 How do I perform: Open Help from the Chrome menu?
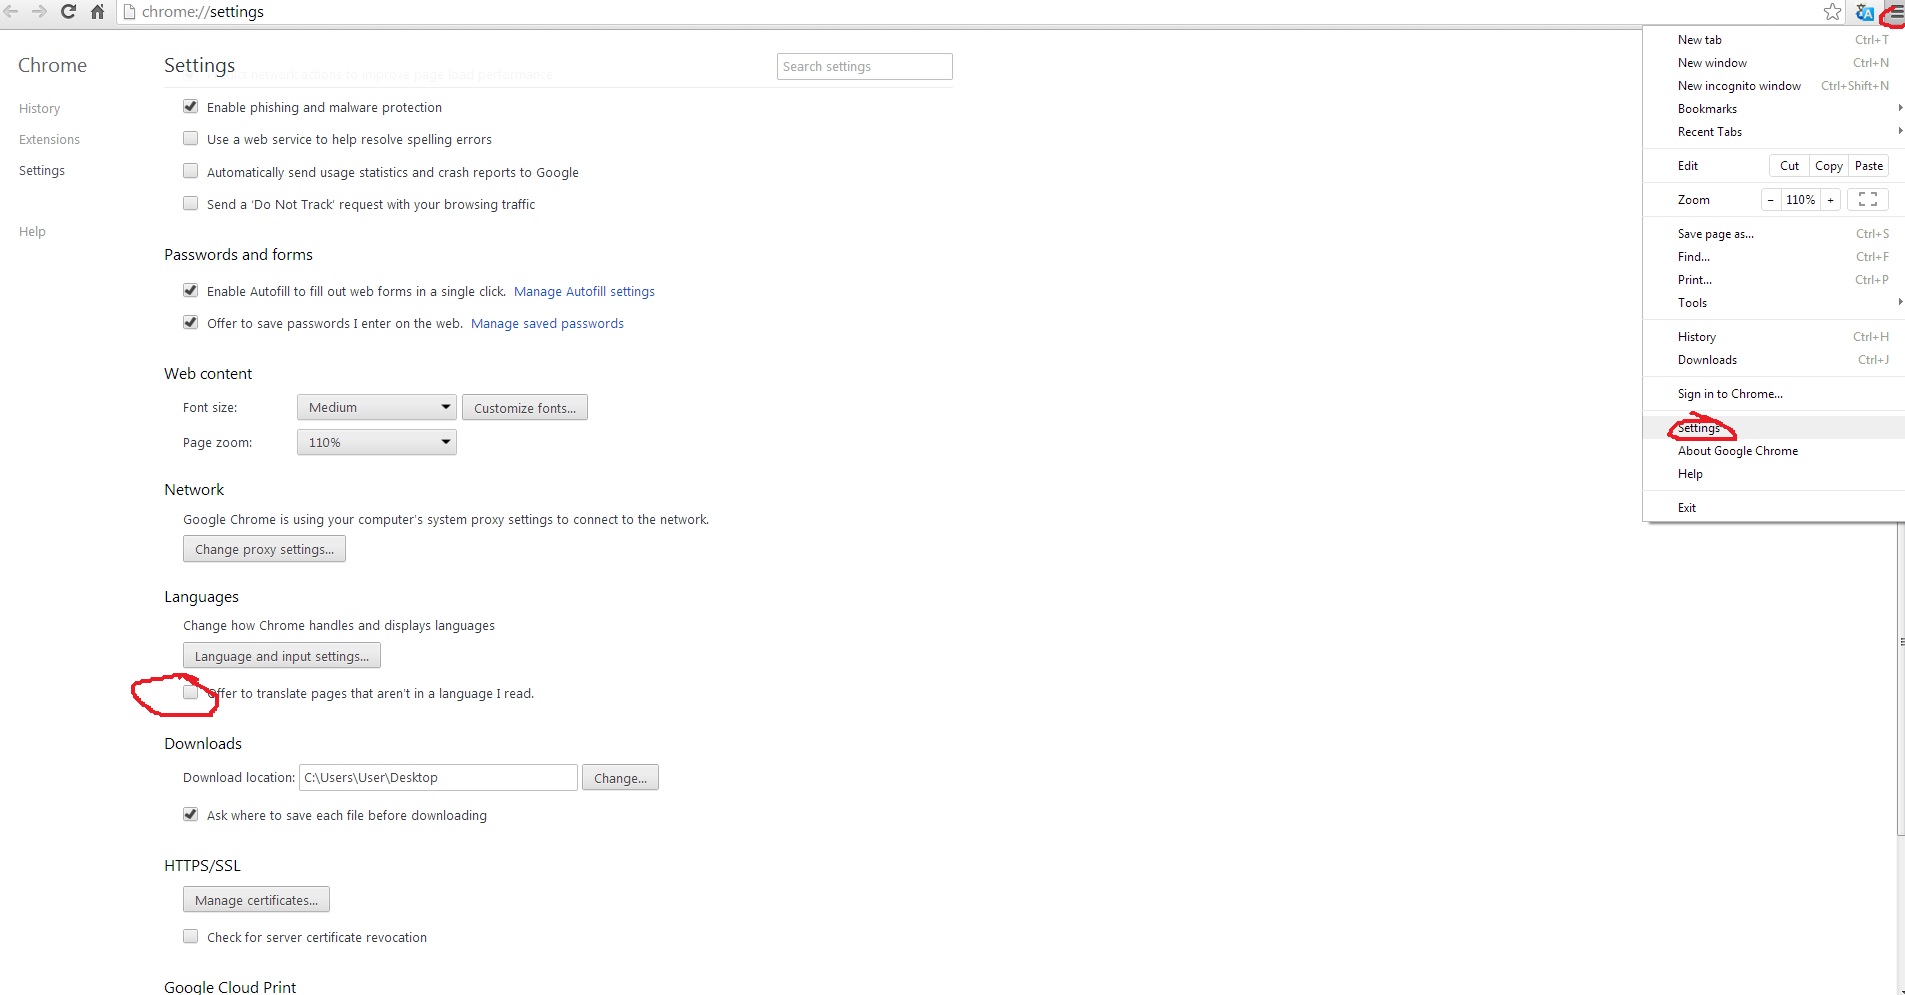click(x=1773, y=474)
